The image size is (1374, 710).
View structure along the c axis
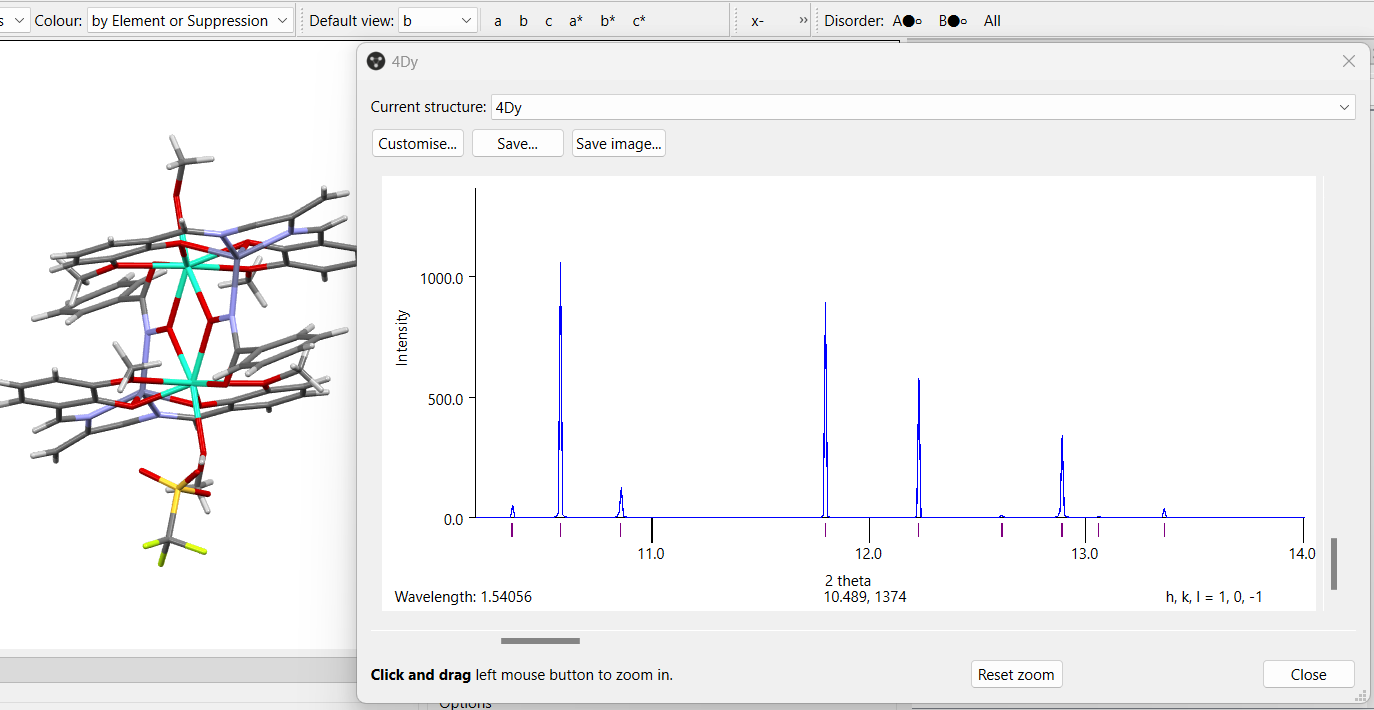click(548, 20)
